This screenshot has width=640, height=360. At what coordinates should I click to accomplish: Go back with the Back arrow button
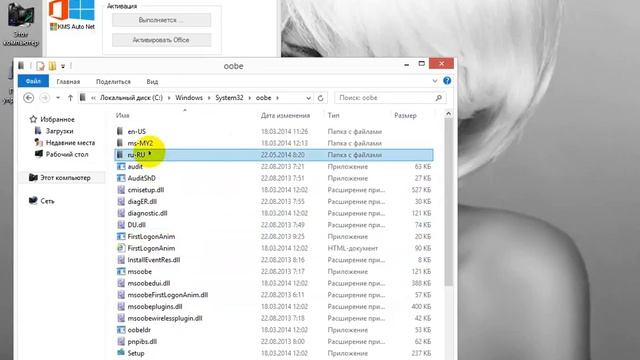pos(29,98)
